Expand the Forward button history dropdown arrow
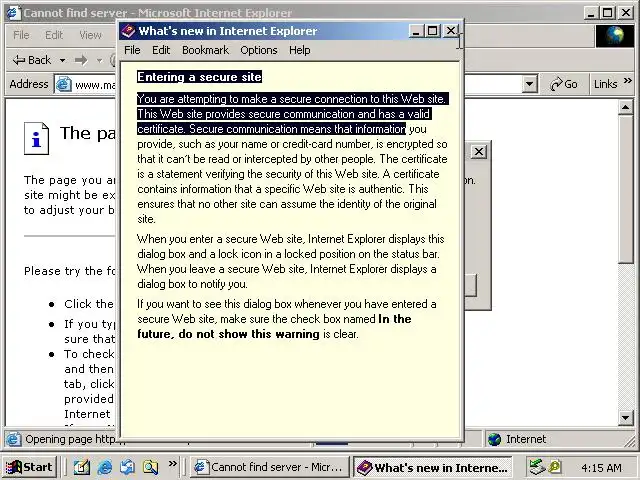 (99, 60)
